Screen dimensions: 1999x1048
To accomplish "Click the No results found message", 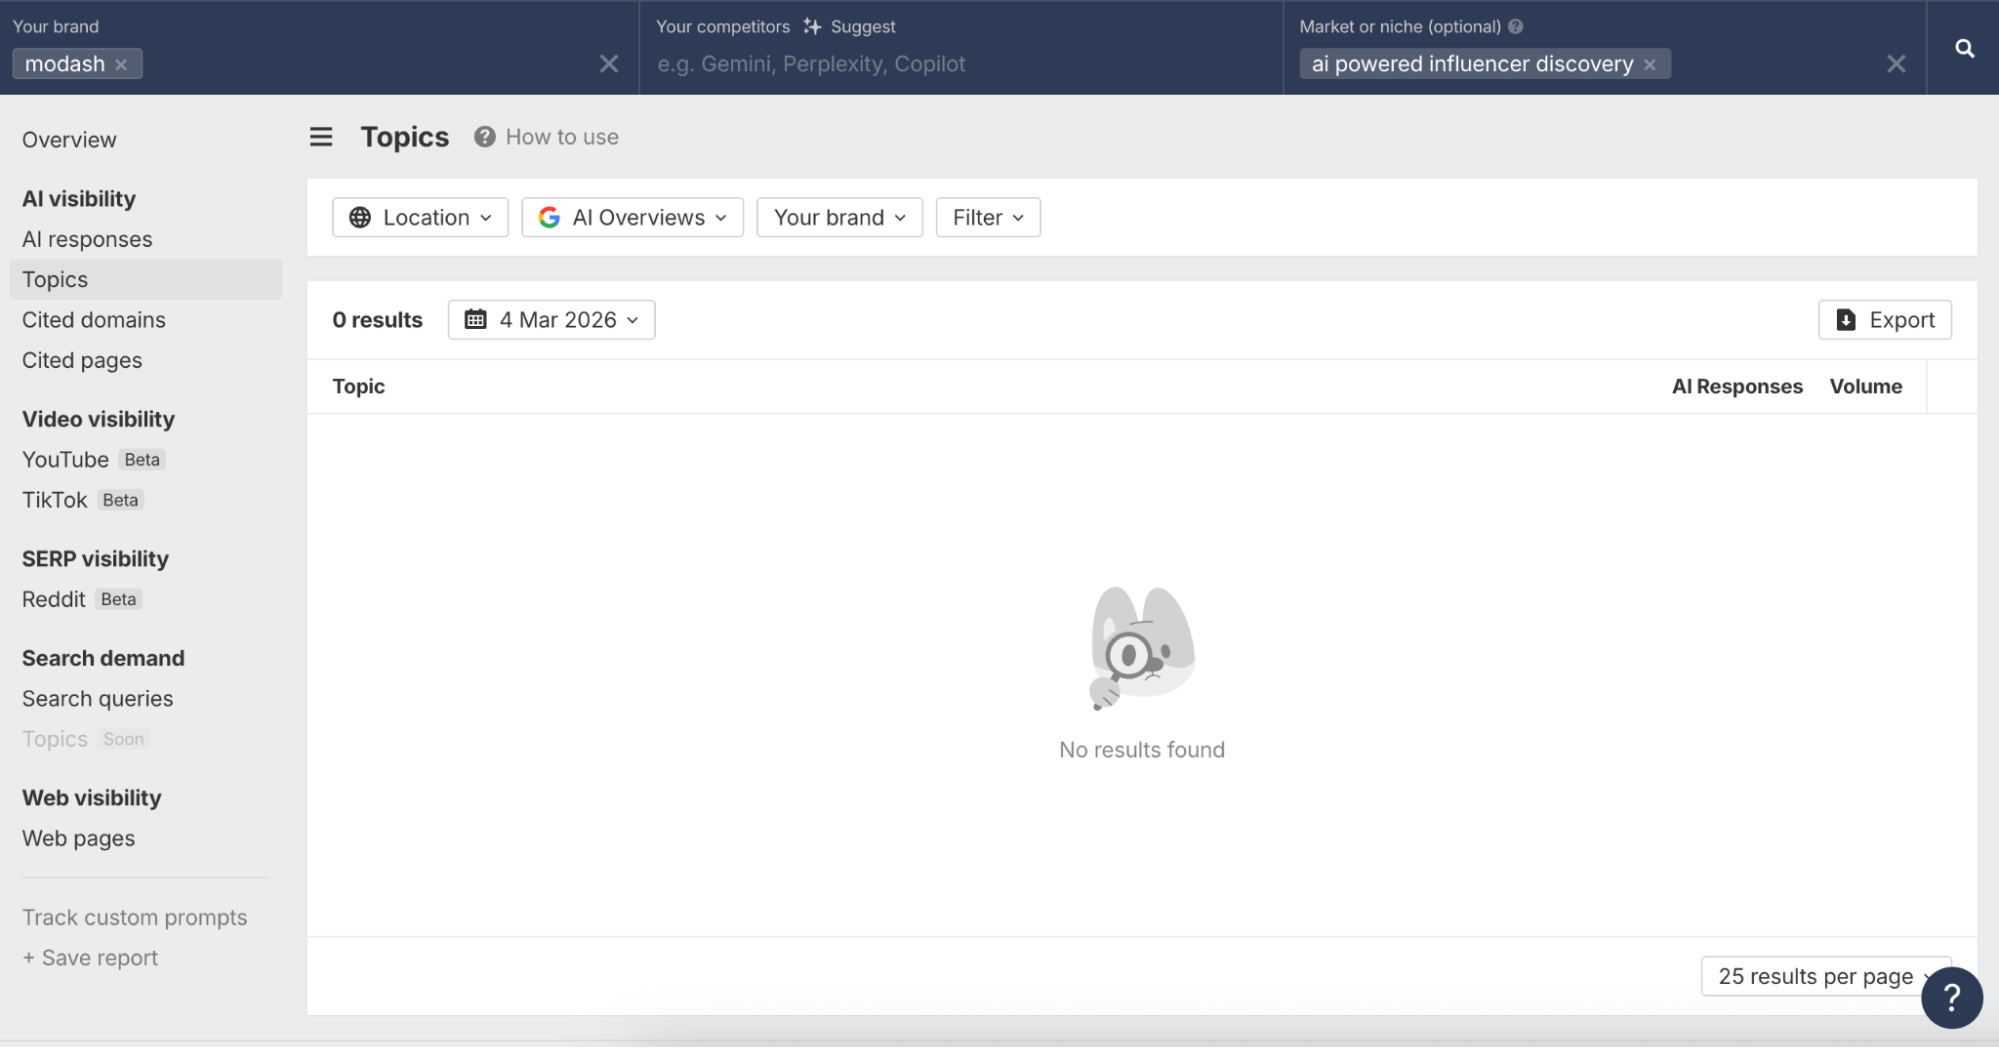I will pyautogui.click(x=1142, y=750).
